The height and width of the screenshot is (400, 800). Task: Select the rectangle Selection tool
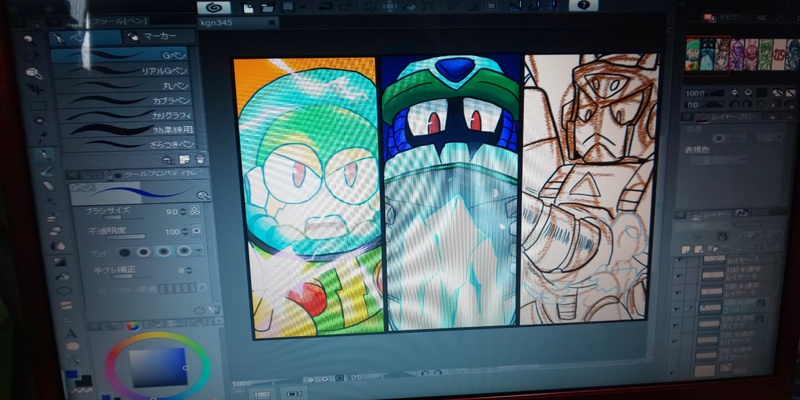tap(38, 106)
